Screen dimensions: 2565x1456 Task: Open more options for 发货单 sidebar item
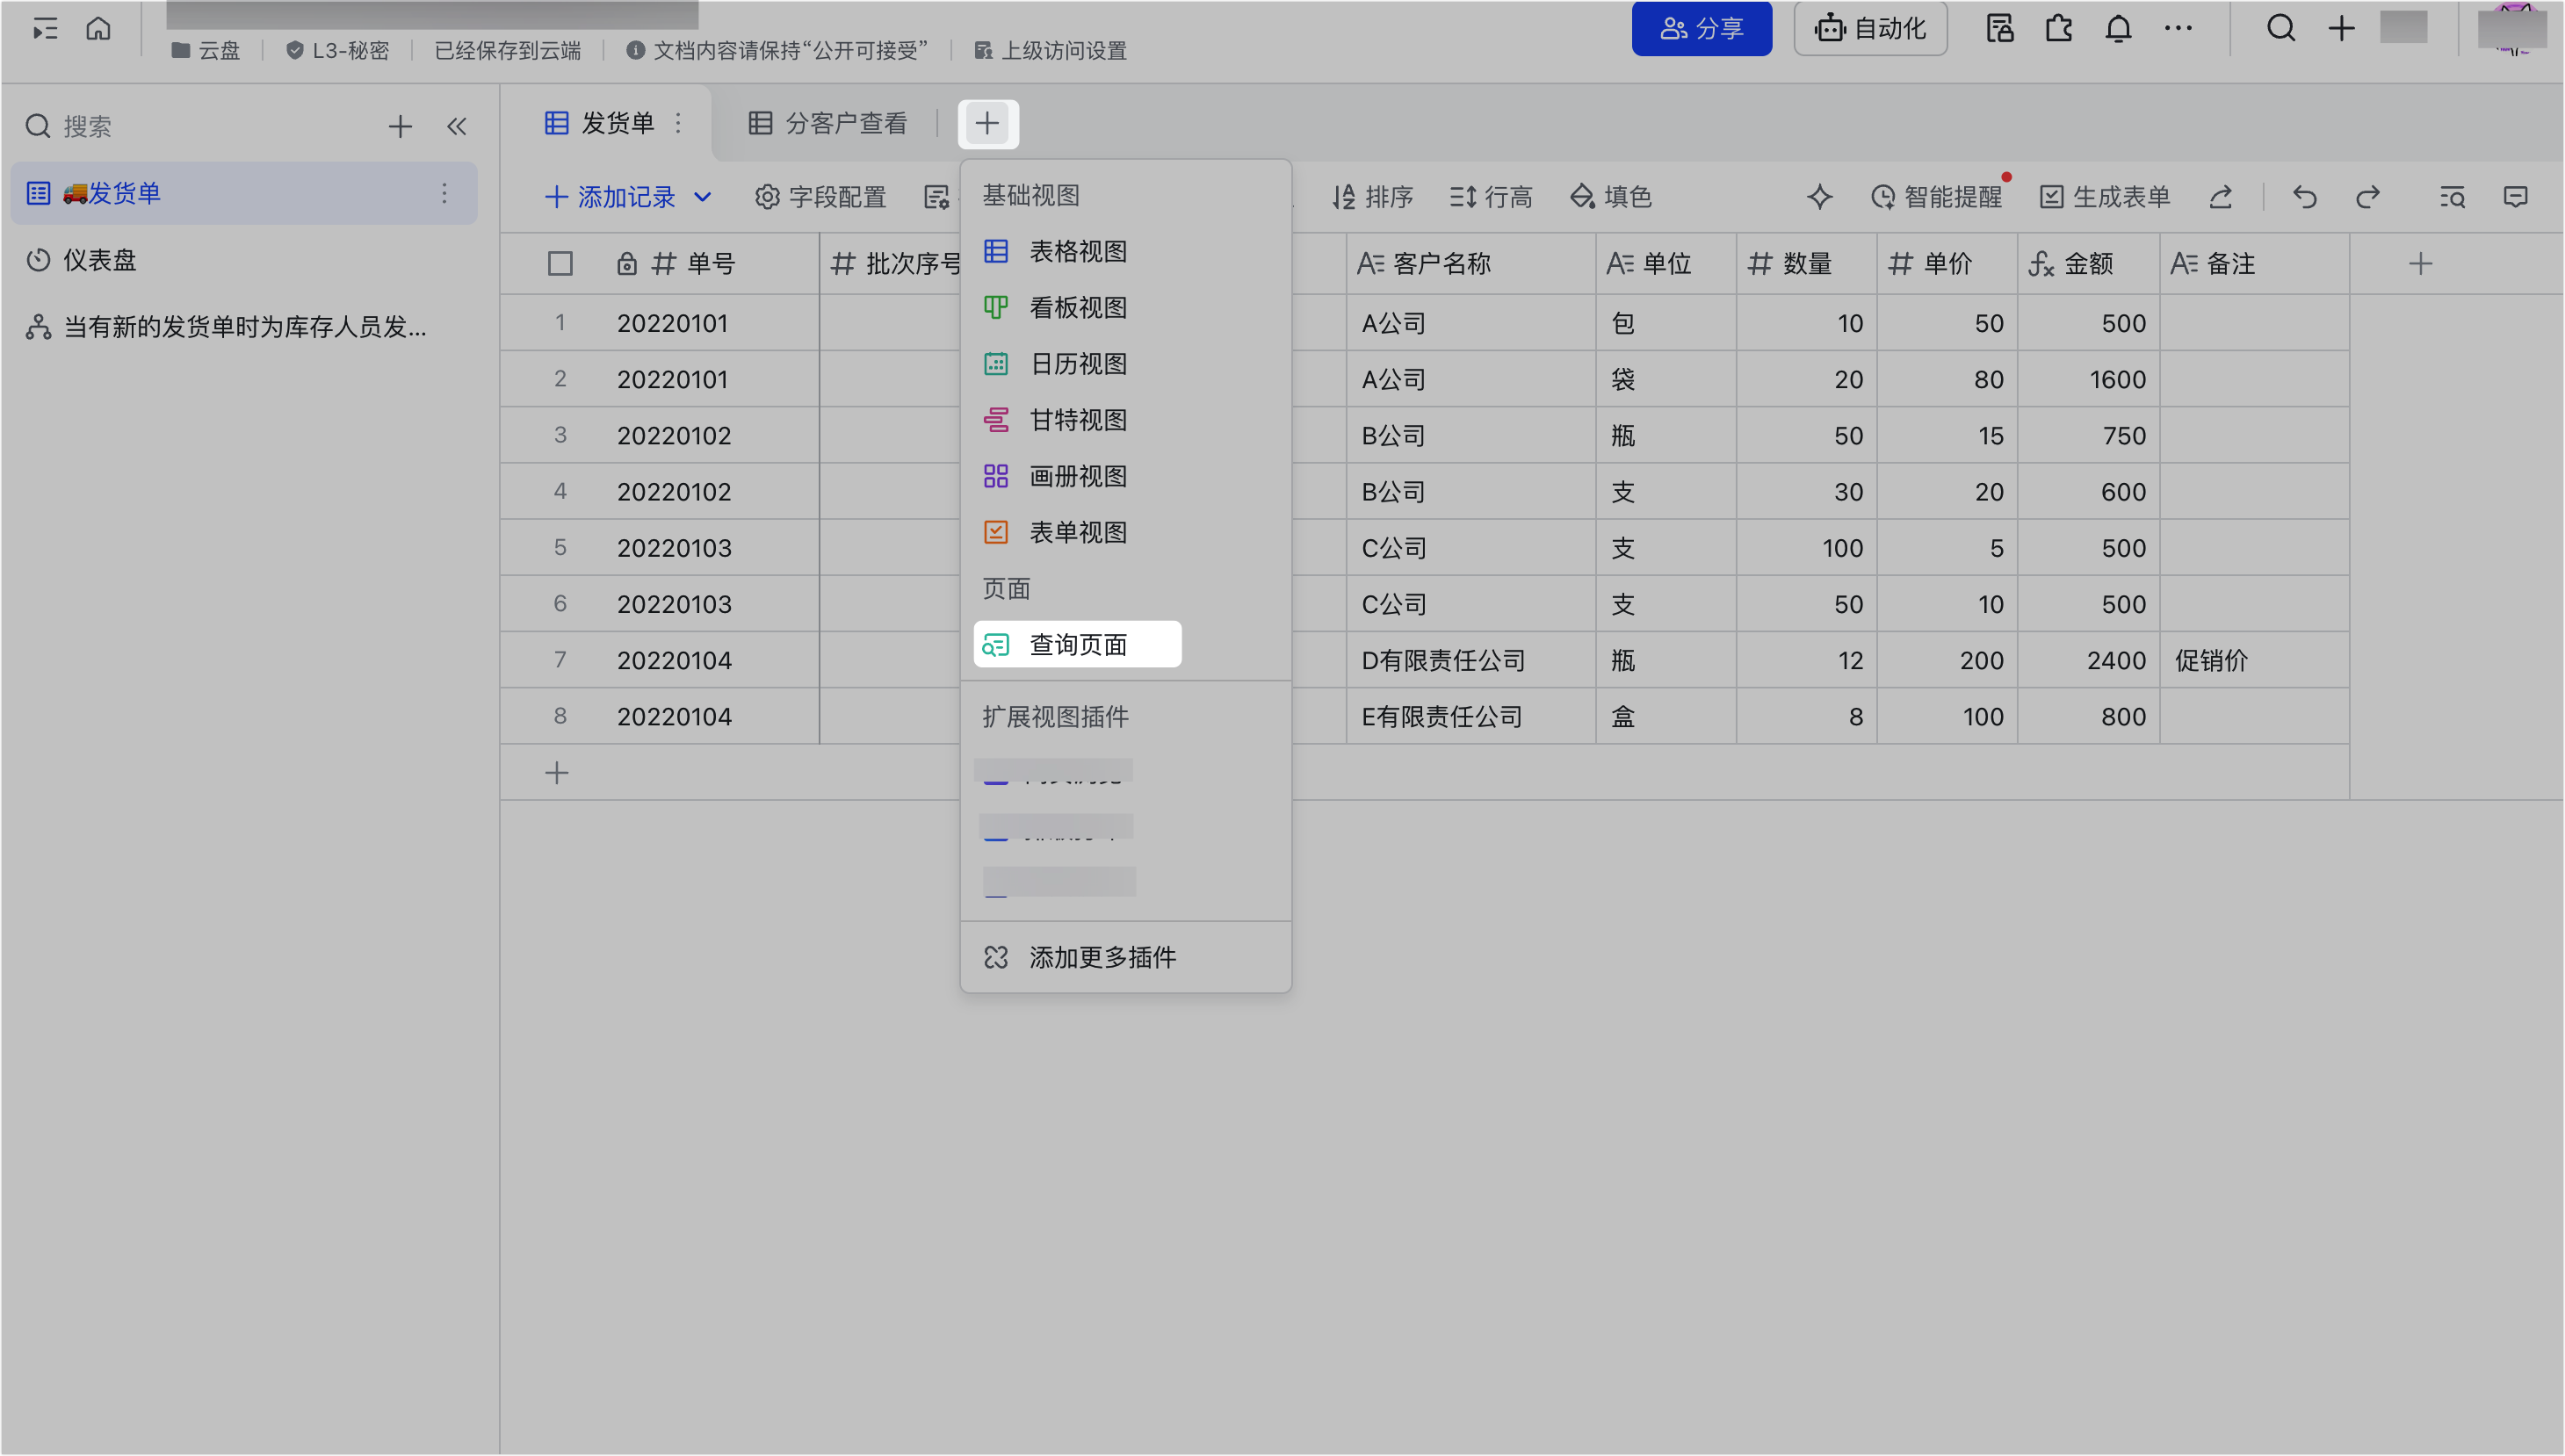(x=445, y=193)
